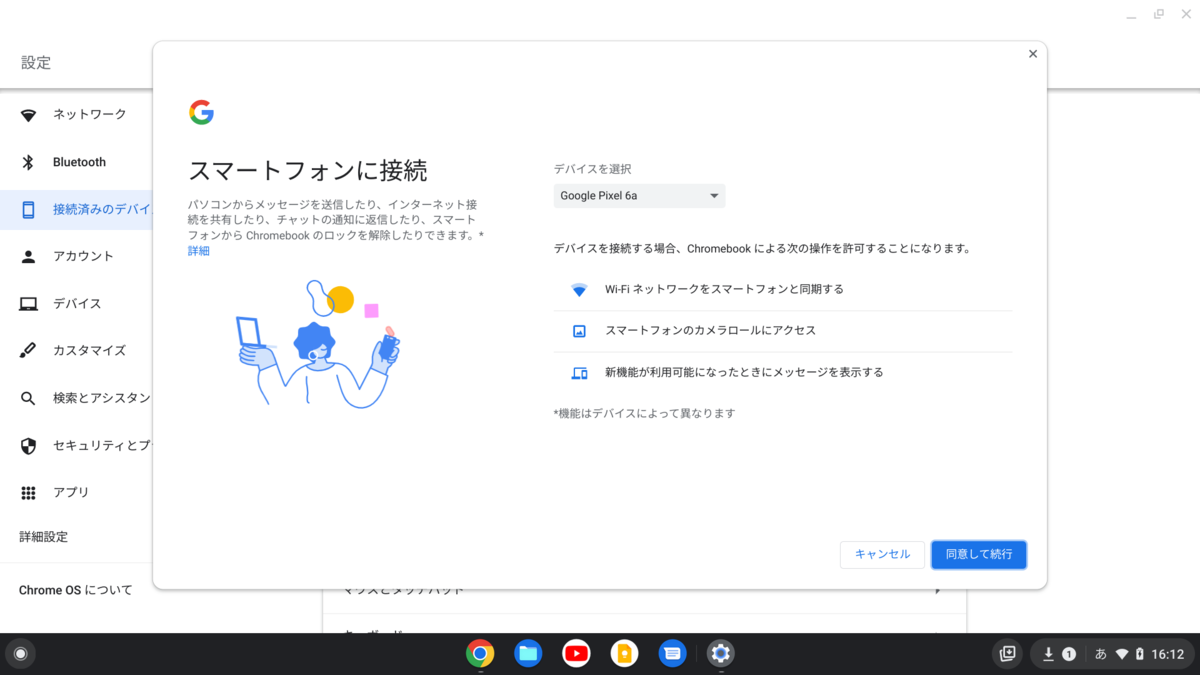Select アプリ in the settings menu
This screenshot has height=675, width=1200.
pyautogui.click(x=71, y=493)
